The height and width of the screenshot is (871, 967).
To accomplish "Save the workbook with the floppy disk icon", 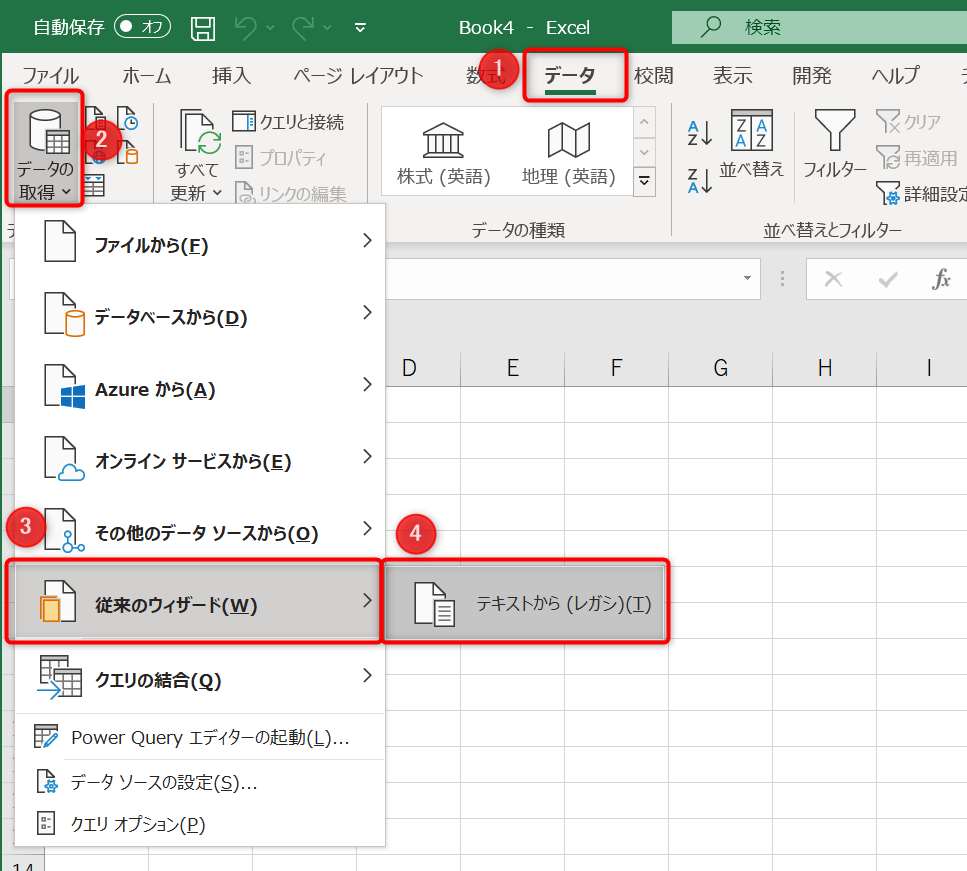I will point(203,28).
